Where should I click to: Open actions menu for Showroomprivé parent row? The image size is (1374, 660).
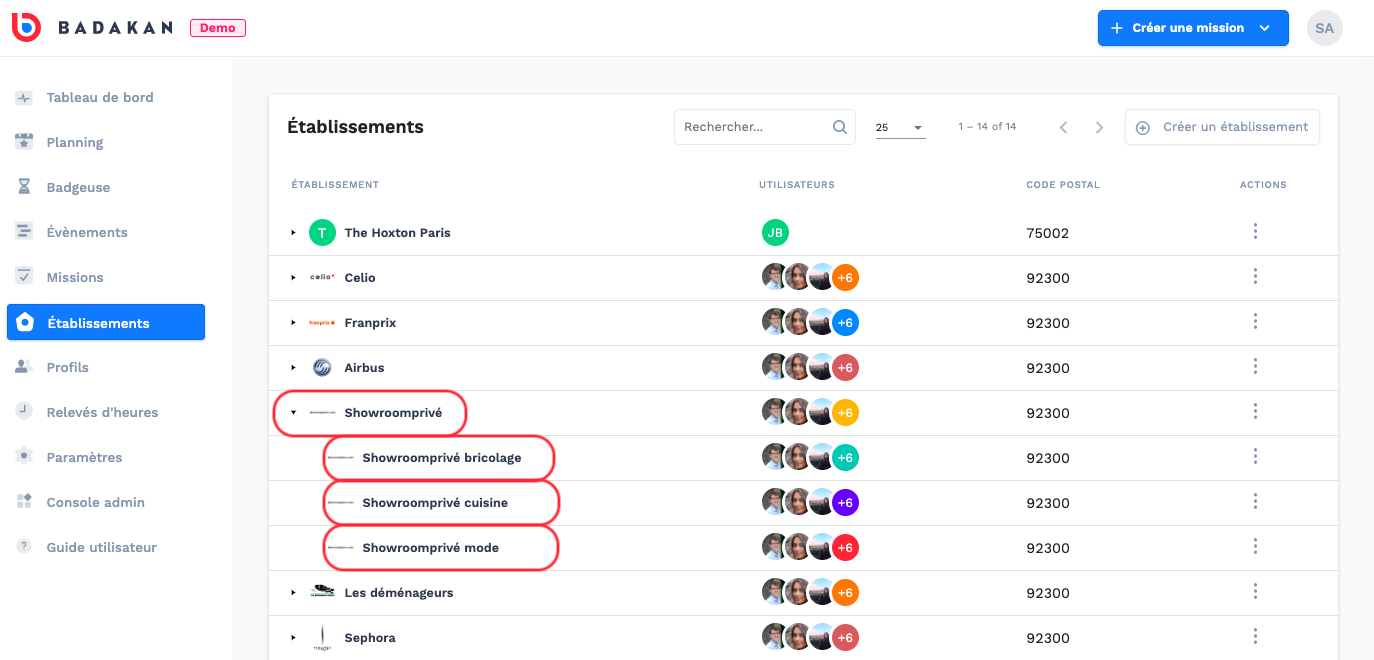tap(1255, 412)
